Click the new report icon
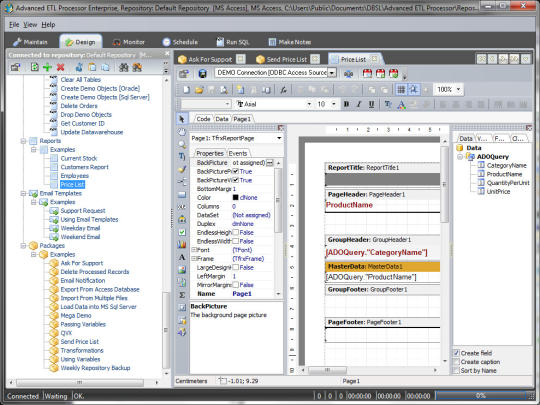Screen dimensions: 540x405 186,90
